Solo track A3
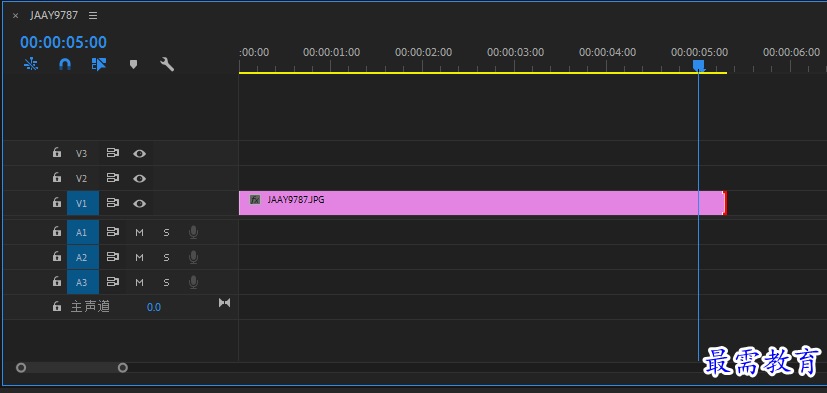 tap(166, 282)
